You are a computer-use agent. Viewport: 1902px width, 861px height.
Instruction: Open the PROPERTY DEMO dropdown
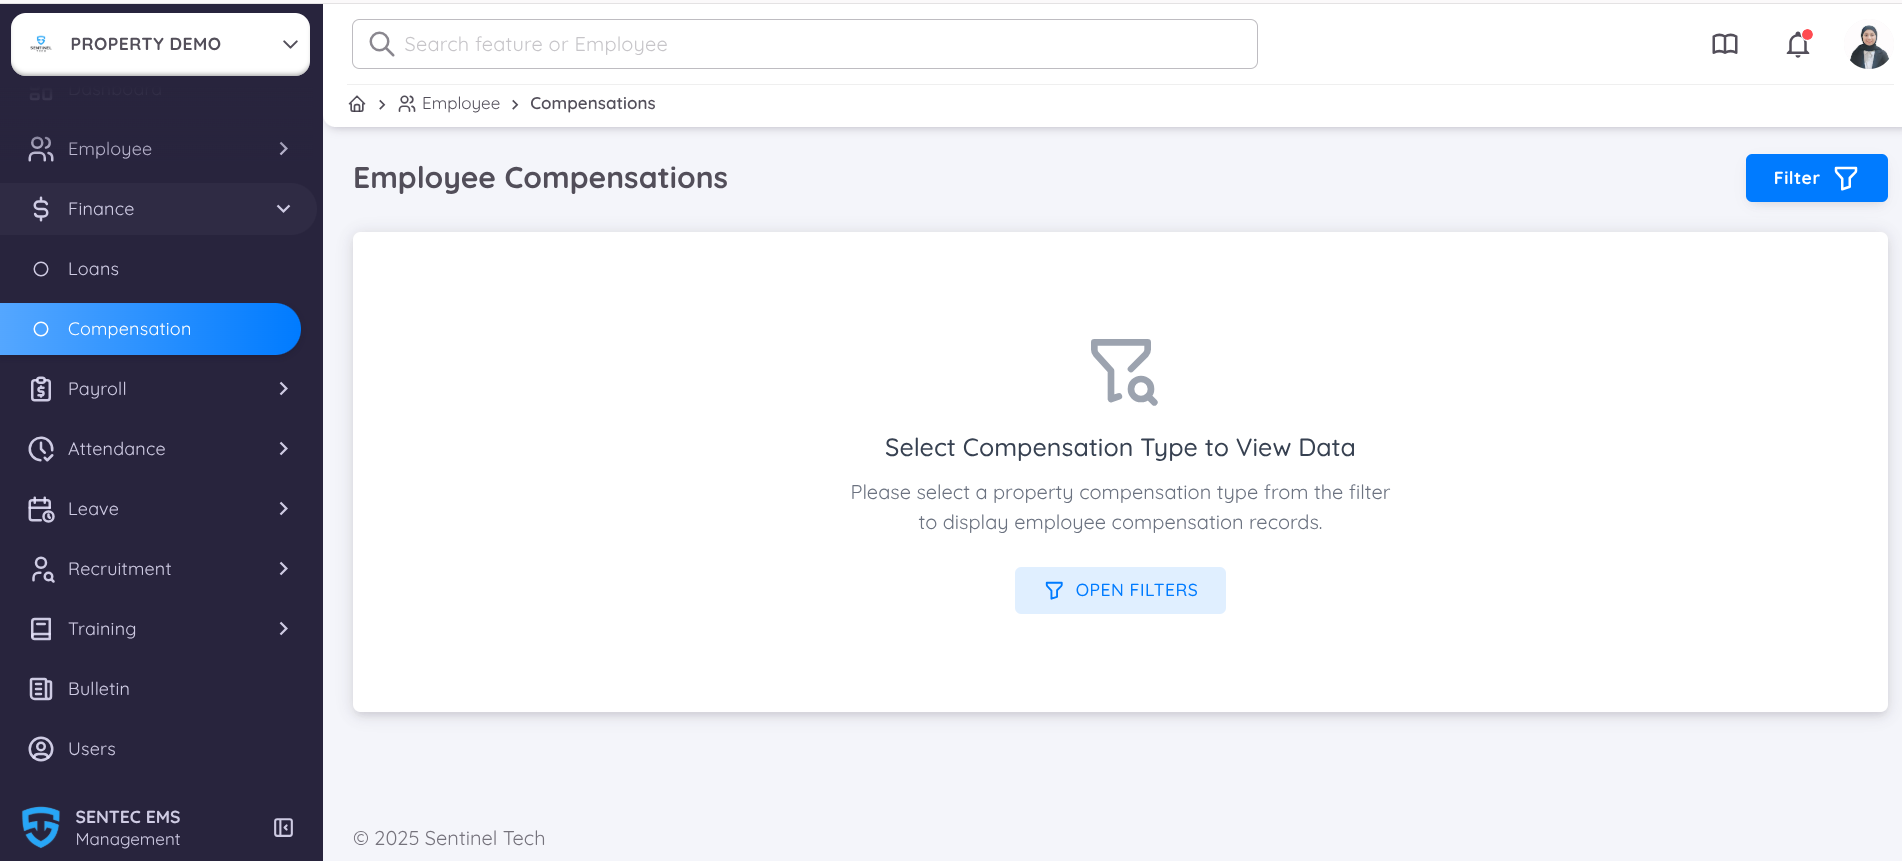[160, 44]
